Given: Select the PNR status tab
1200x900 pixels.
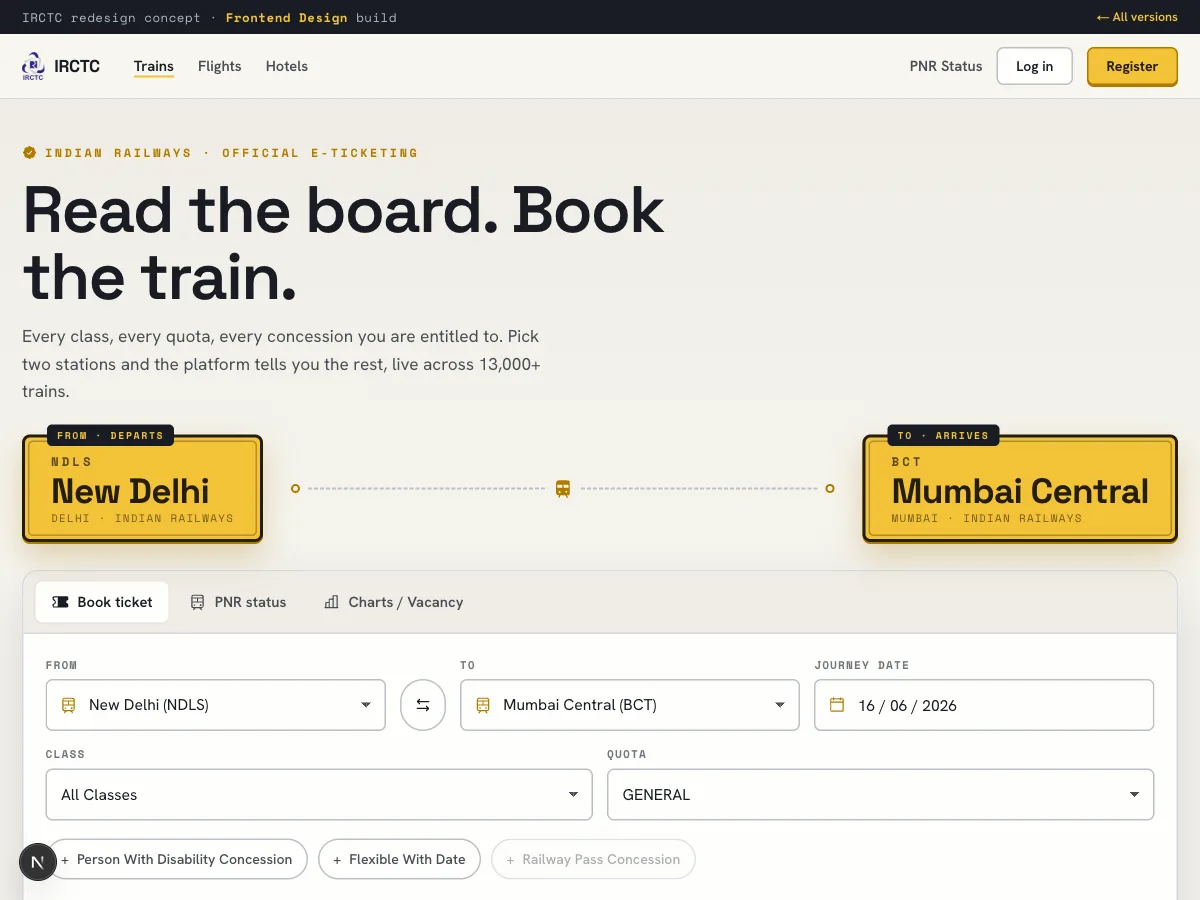Looking at the screenshot, I should tap(238, 602).
